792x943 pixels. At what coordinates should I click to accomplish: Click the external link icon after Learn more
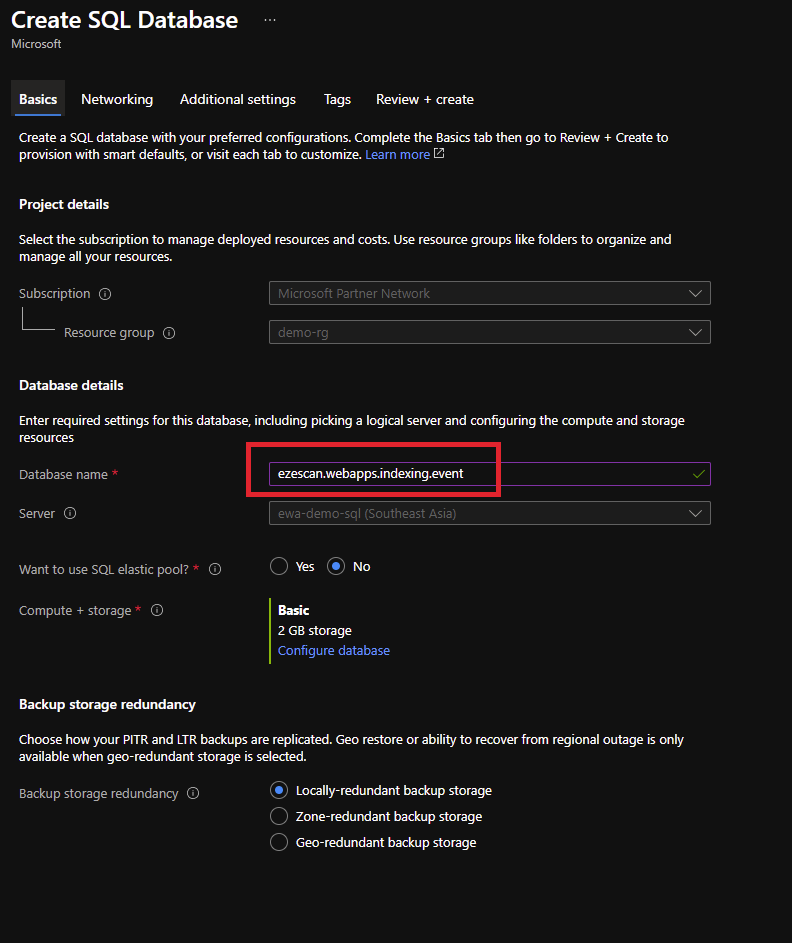[x=439, y=155]
